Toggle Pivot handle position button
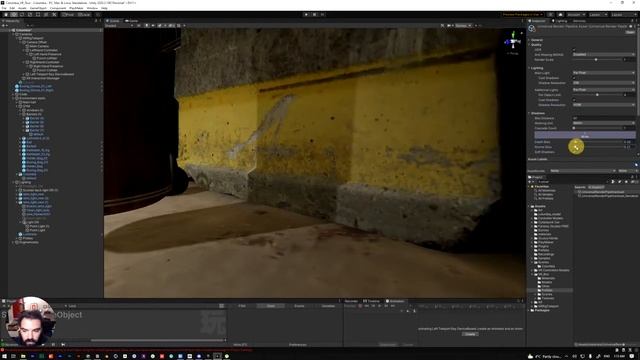Viewport: 640px width, 360px height. (68, 15)
